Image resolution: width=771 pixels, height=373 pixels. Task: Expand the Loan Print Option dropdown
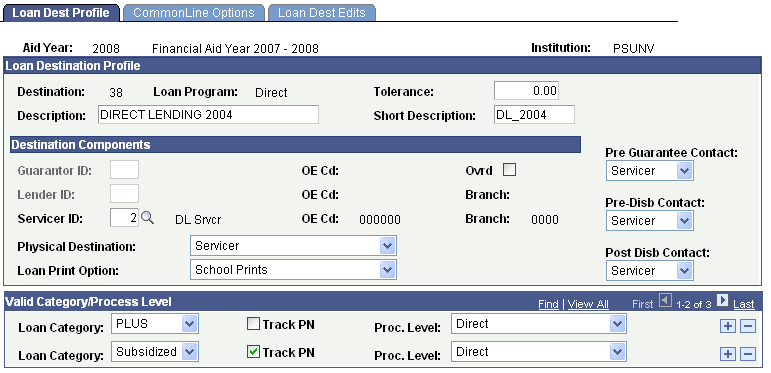(293, 270)
